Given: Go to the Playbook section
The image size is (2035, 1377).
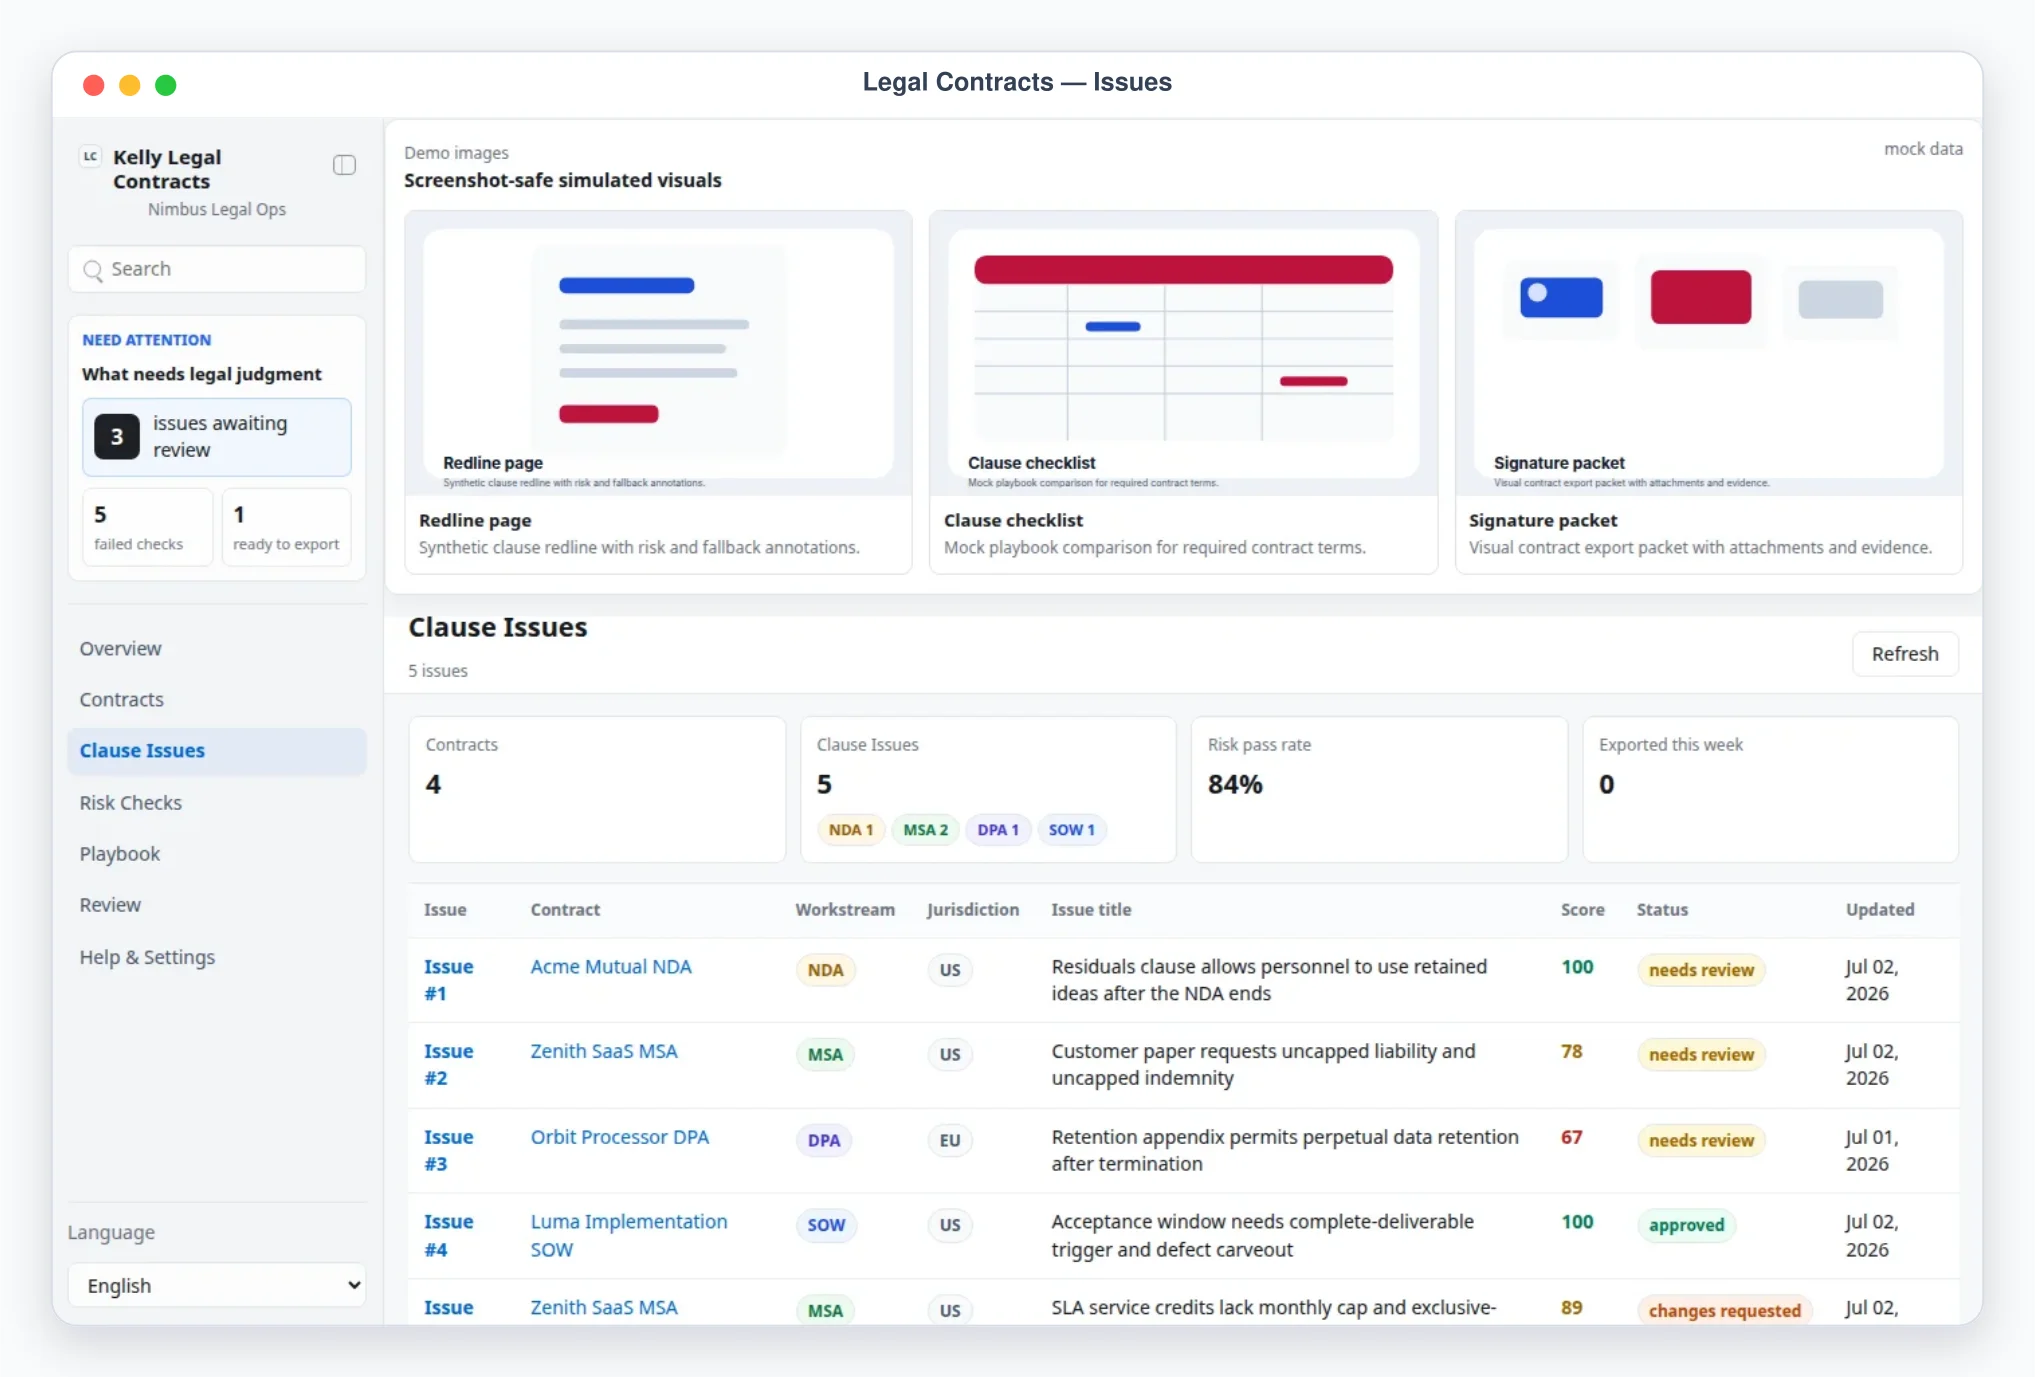Looking at the screenshot, I should click(120, 854).
